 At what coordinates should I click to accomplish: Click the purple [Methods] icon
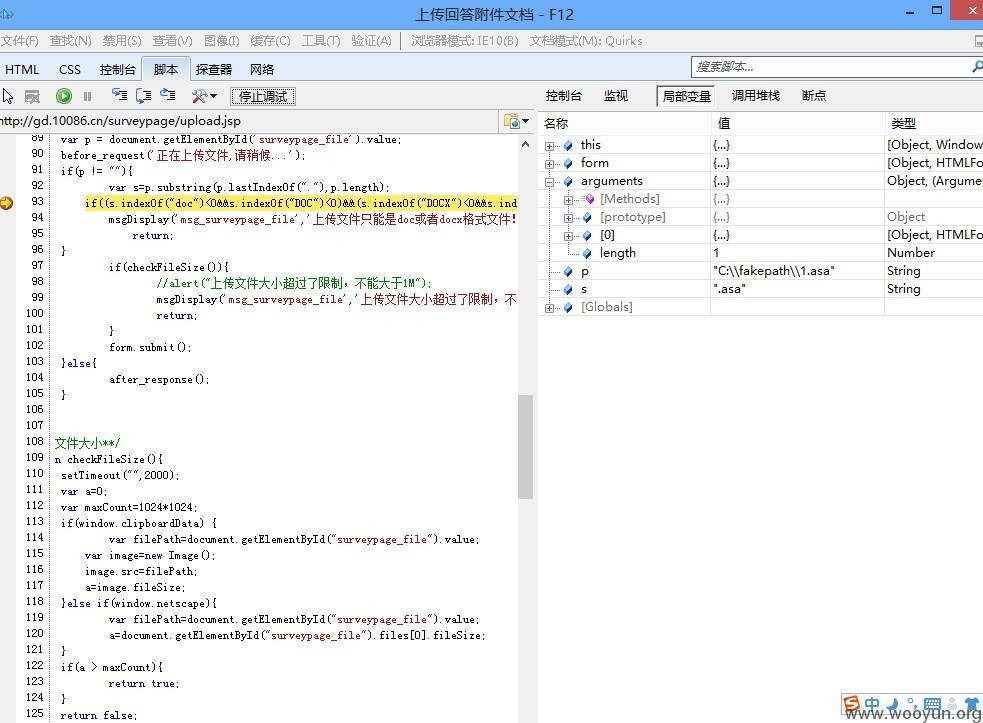(589, 199)
